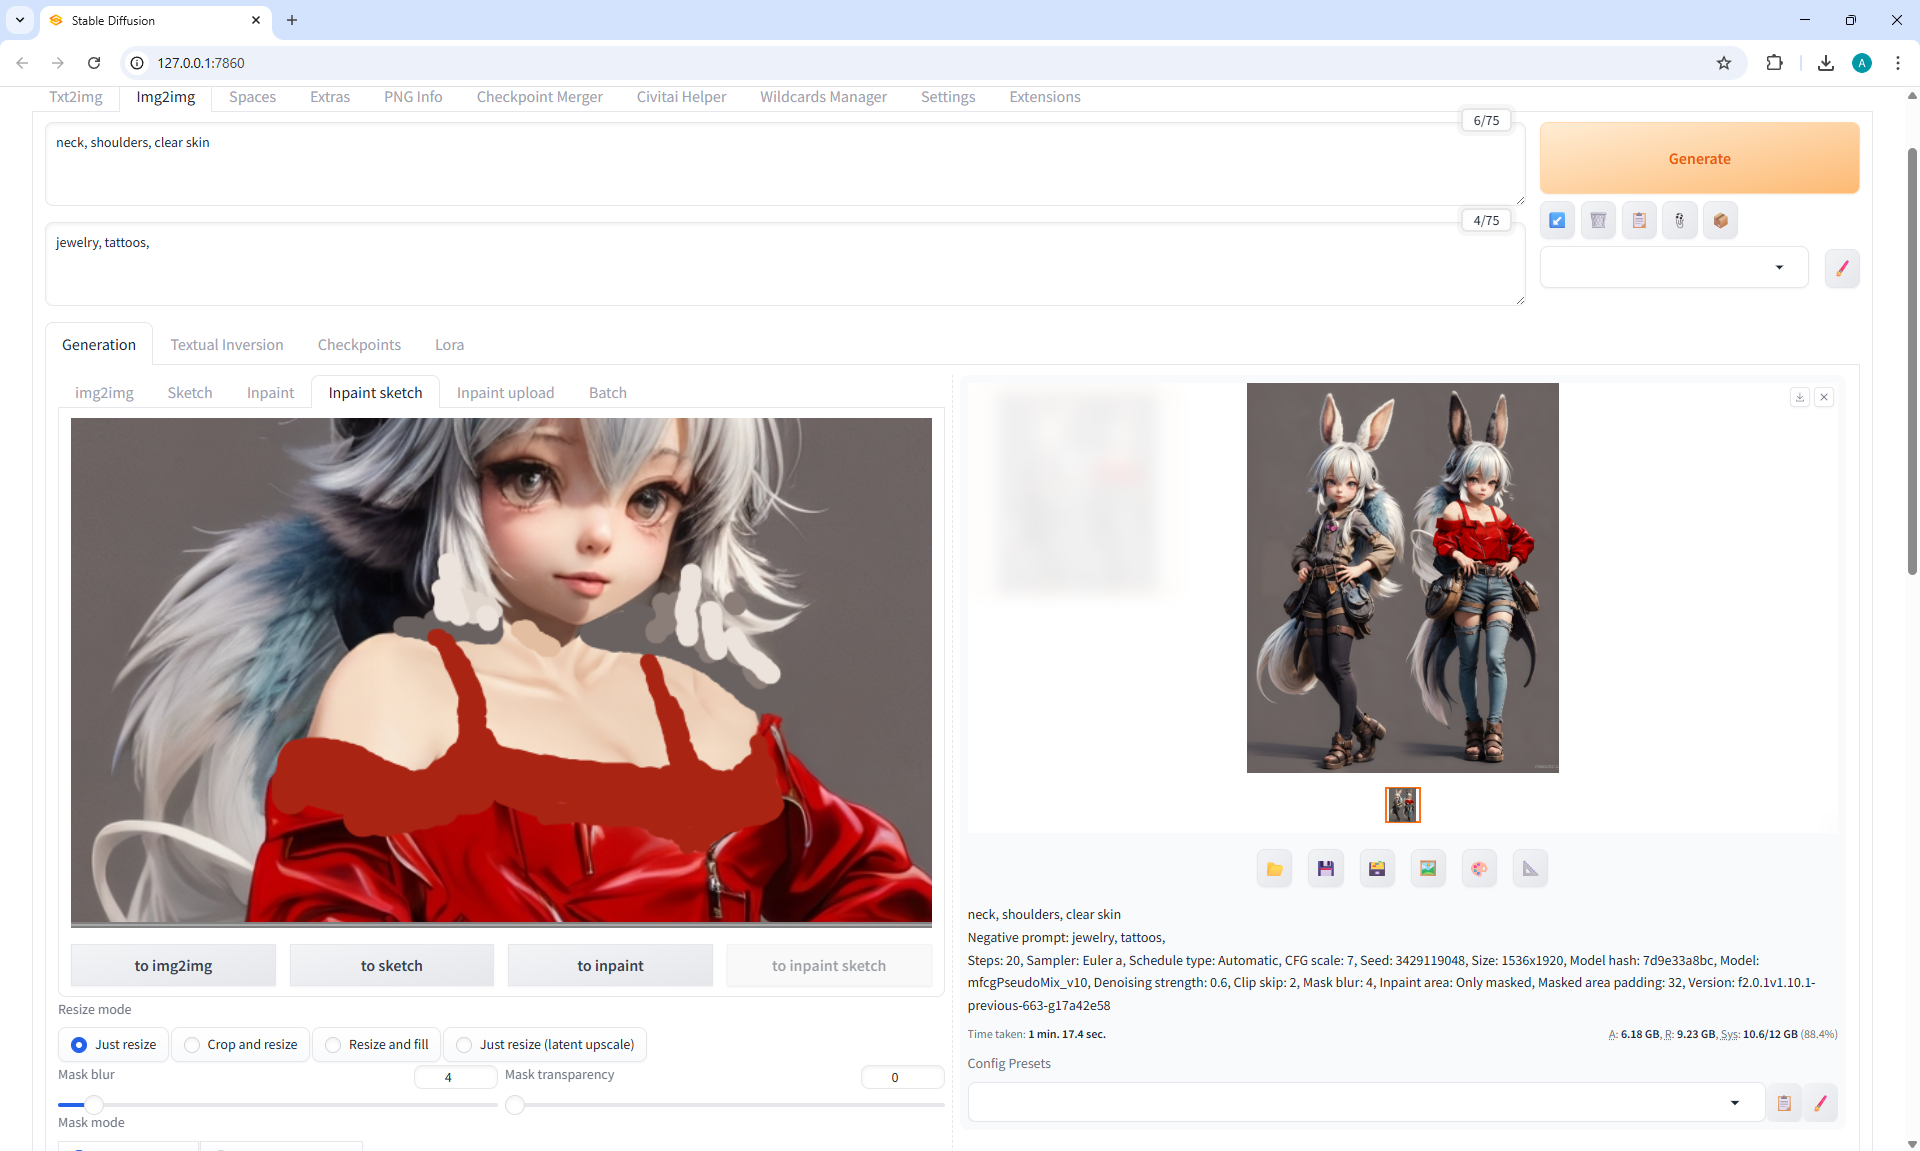Open output folder with the folder icon
Screen dimensions: 1920x1151
(x=1274, y=868)
